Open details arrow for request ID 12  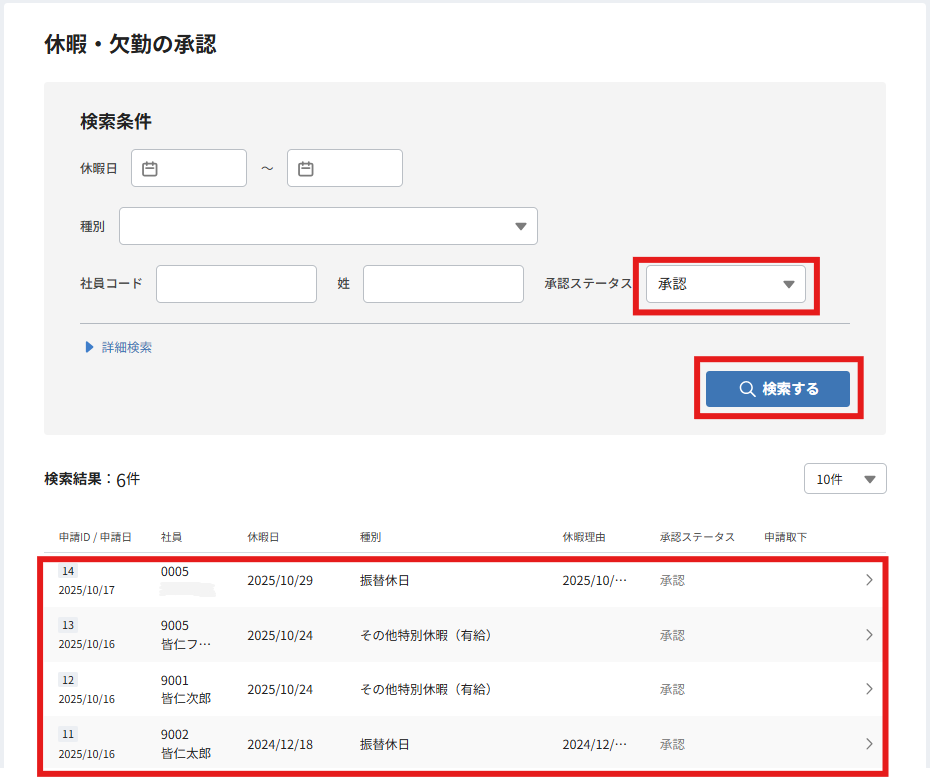point(868,689)
